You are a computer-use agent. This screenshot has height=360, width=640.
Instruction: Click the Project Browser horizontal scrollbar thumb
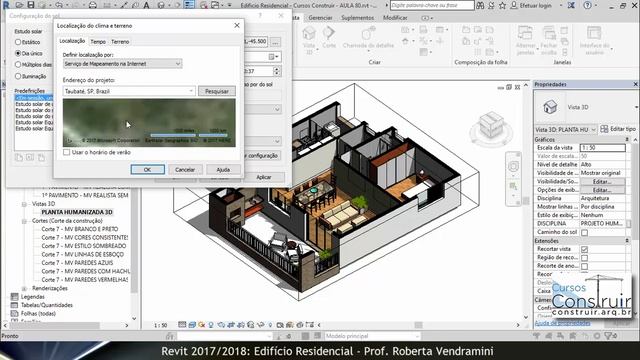[x=55, y=325]
